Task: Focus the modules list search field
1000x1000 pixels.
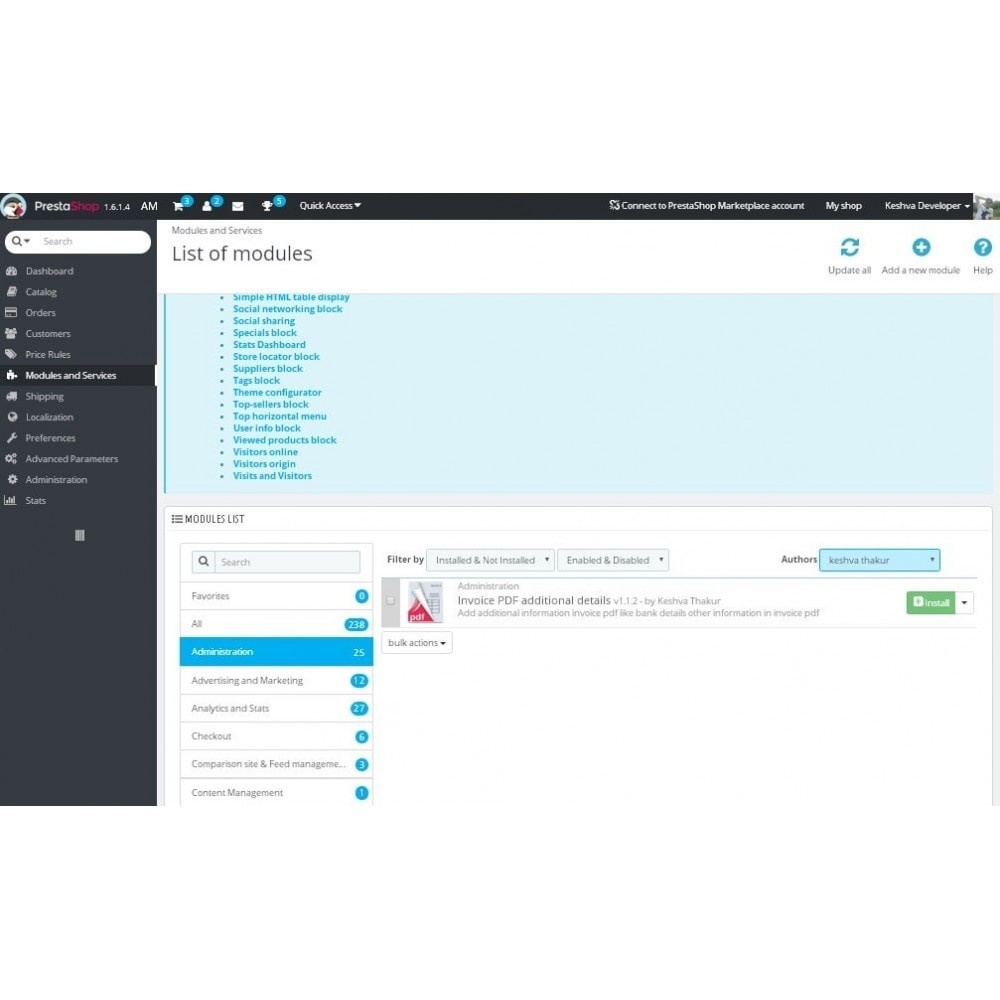Action: click(287, 562)
